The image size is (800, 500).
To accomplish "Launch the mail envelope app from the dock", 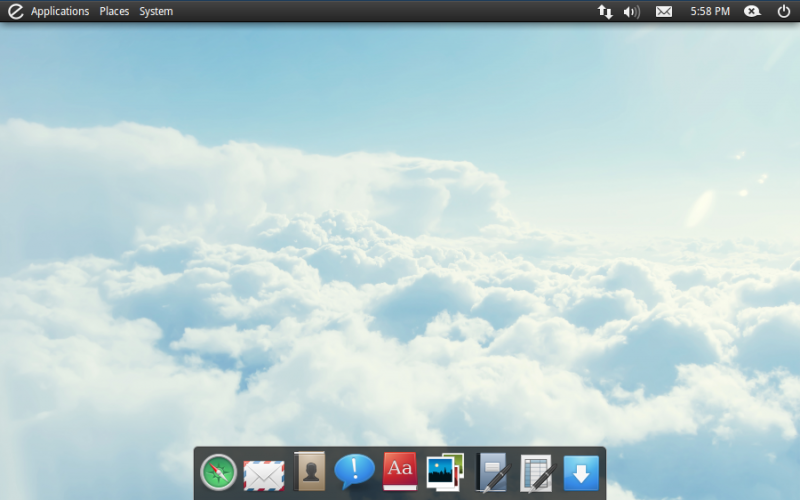I will 264,476.
